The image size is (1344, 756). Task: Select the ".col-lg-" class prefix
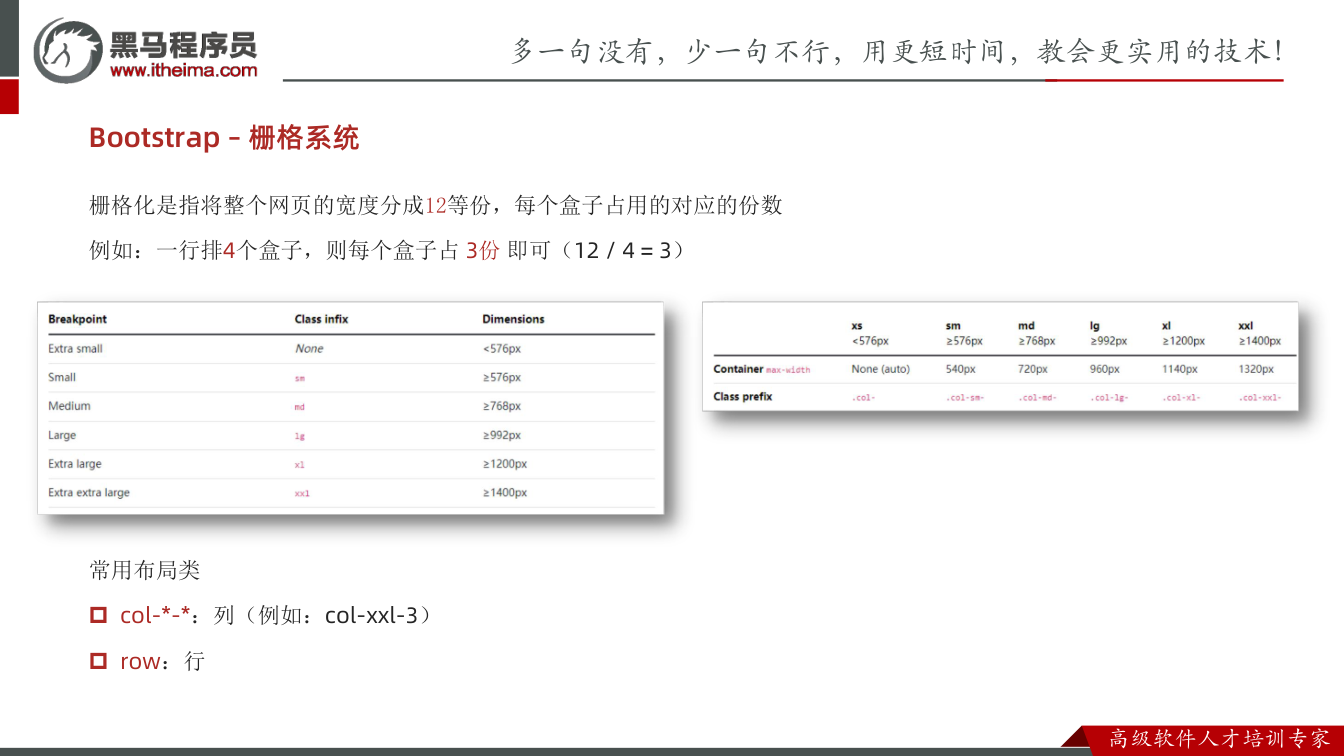click(x=1110, y=398)
